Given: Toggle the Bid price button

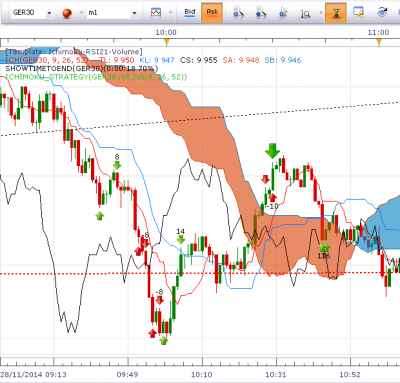Looking at the screenshot, I should pyautogui.click(x=190, y=12).
